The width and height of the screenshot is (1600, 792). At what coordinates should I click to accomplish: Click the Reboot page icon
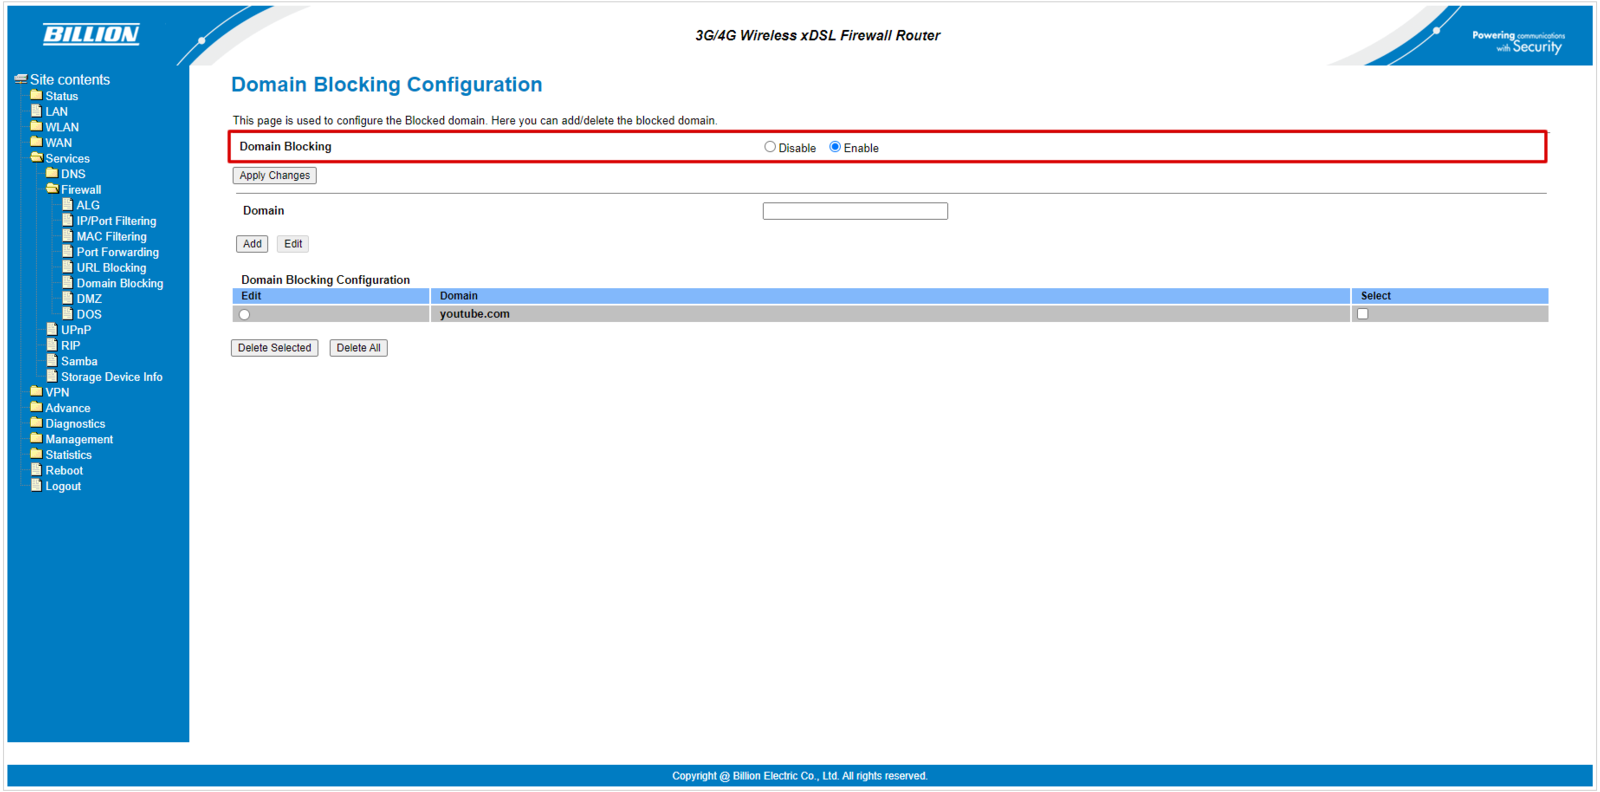pos(36,470)
